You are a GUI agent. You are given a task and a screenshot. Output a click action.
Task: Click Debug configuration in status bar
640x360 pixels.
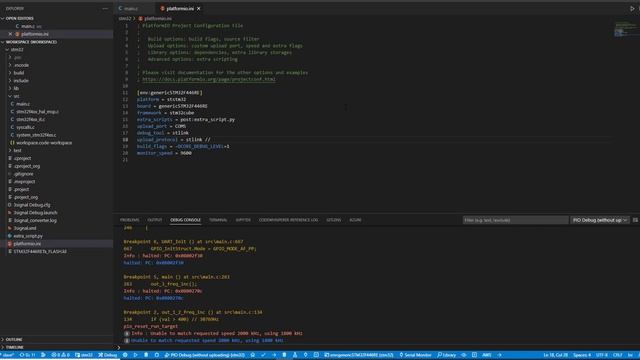click(x=108, y=355)
